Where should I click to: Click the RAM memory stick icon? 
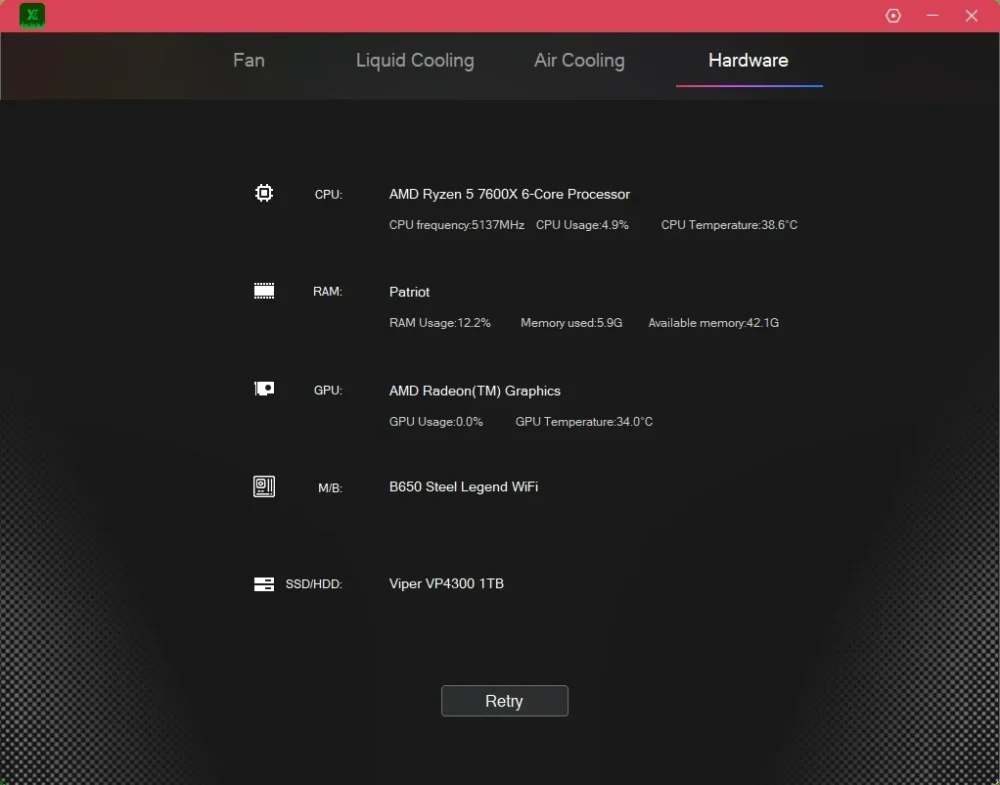[x=264, y=291]
